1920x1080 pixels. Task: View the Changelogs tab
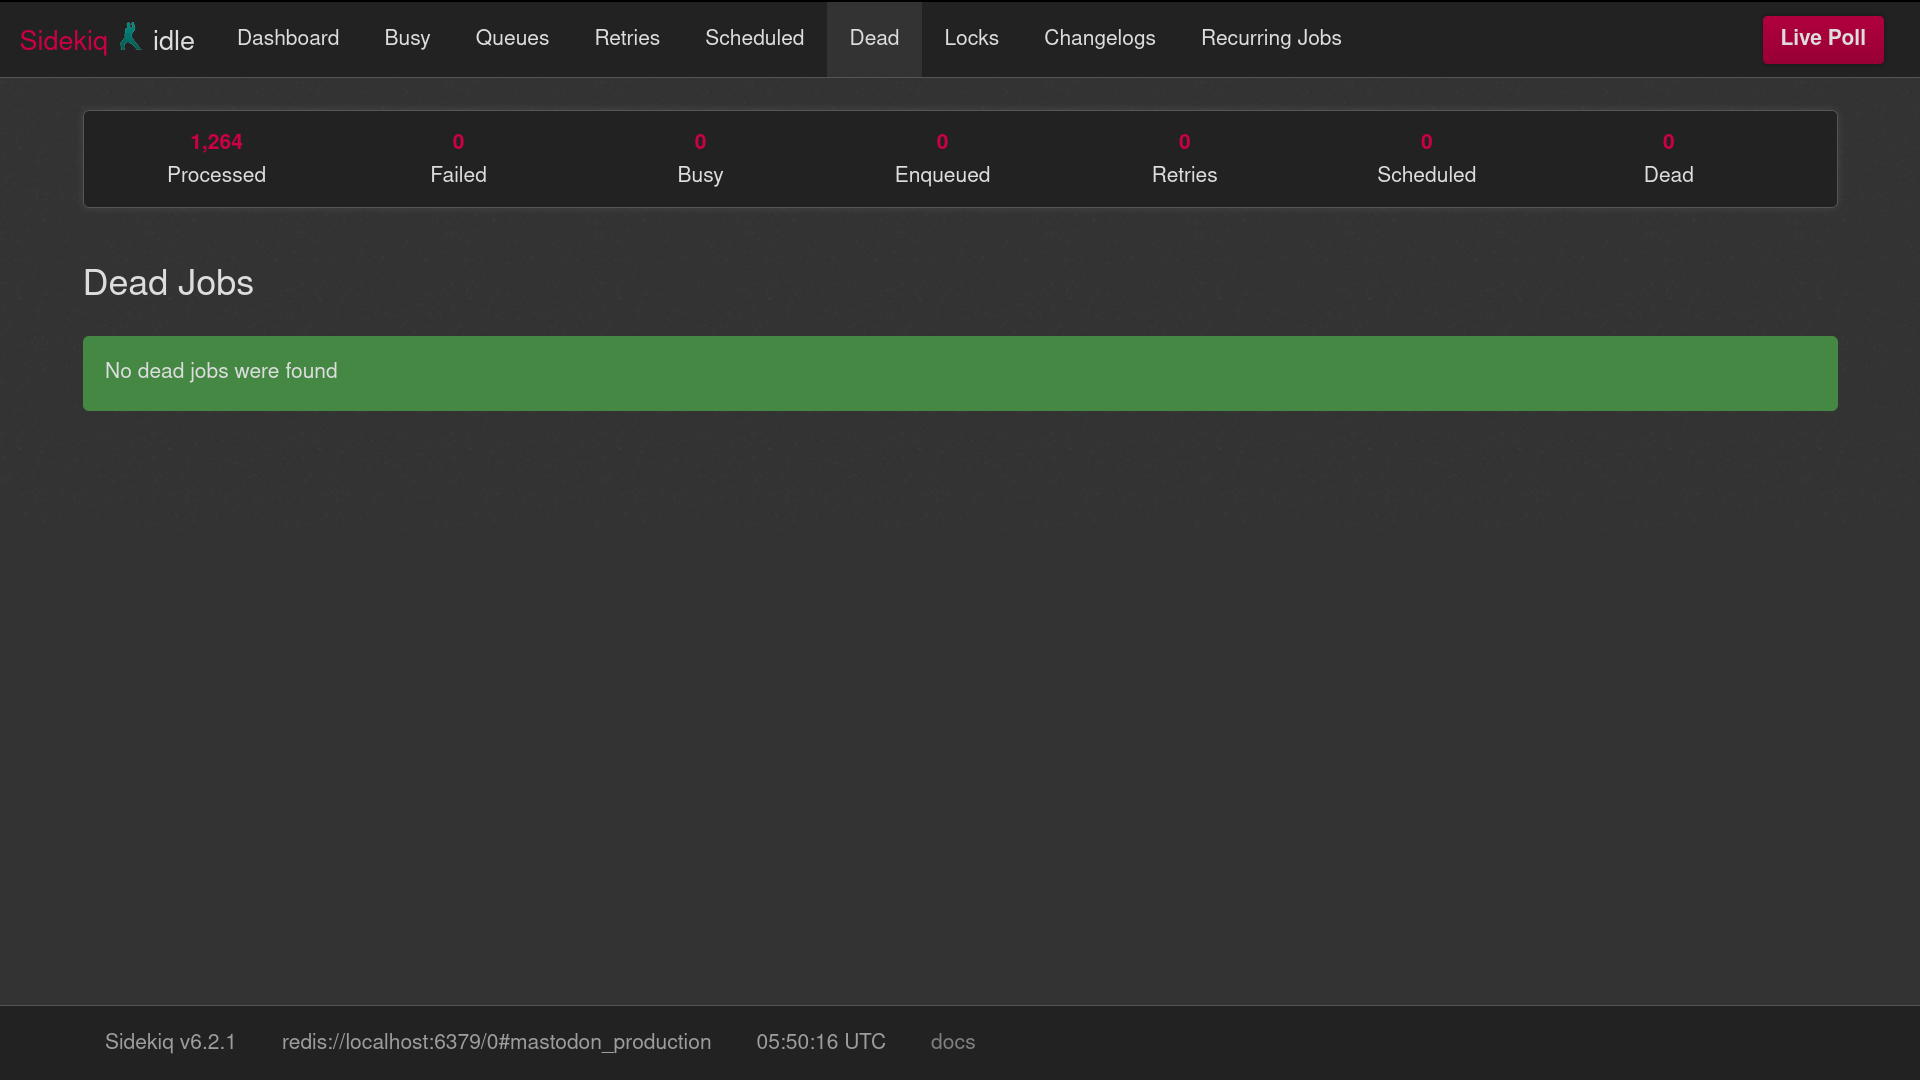point(1099,38)
